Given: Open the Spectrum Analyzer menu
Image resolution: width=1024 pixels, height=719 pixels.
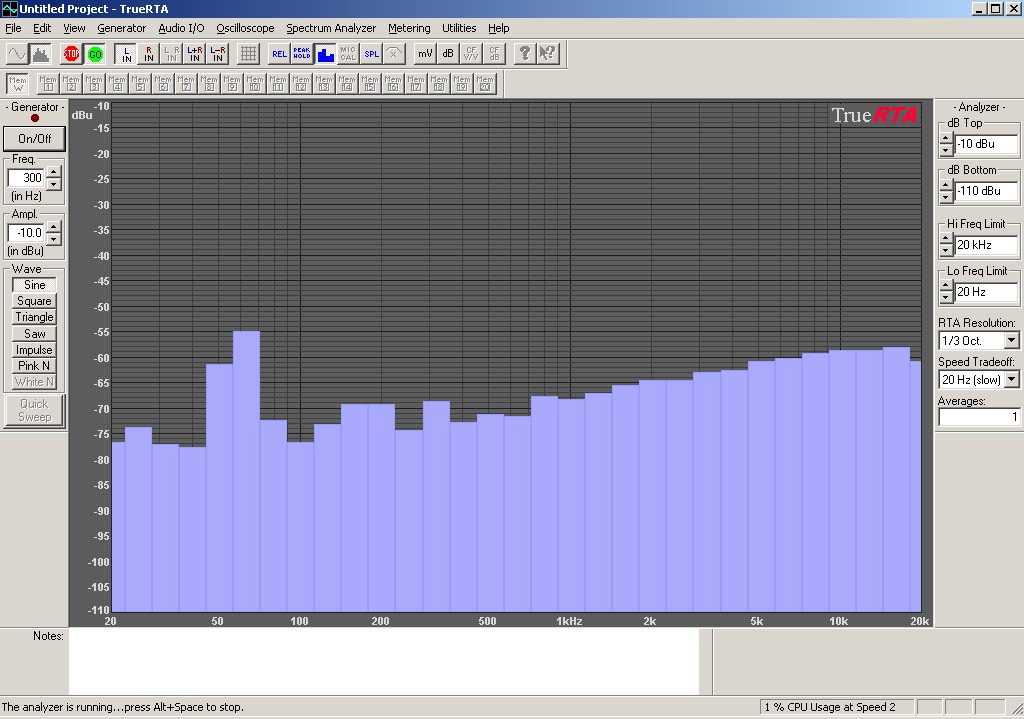Looking at the screenshot, I should (x=331, y=28).
